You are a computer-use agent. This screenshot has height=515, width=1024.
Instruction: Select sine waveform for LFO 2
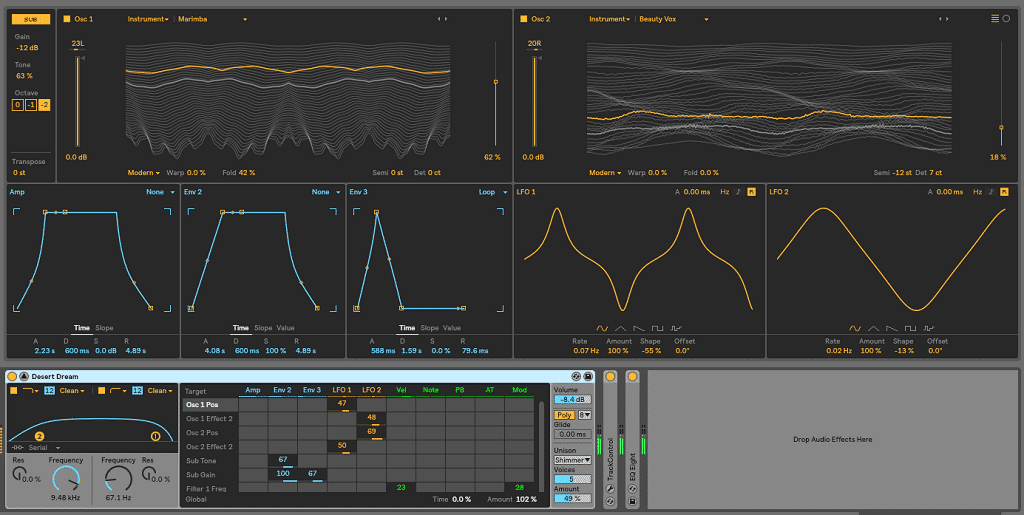coord(855,328)
